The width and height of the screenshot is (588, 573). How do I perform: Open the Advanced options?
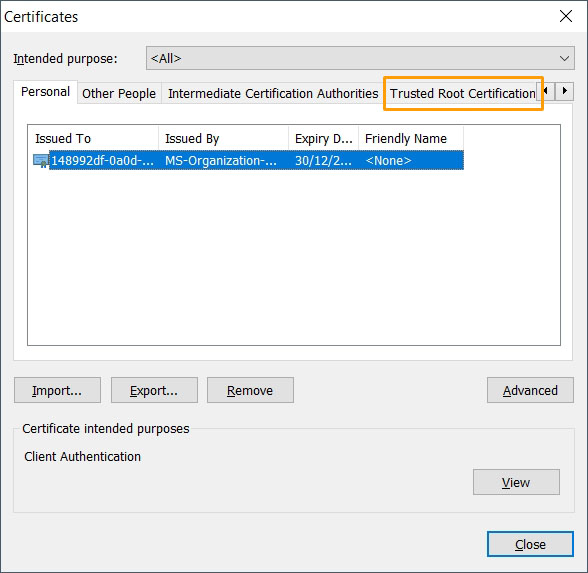coord(530,390)
